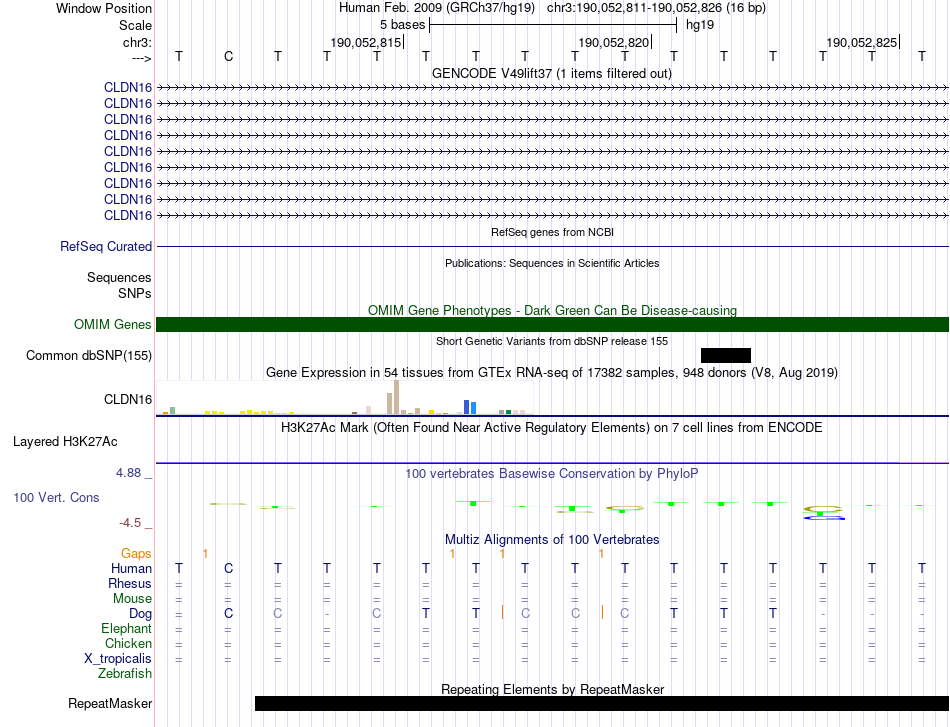Click the 190,052,815 coordinate marker
Image resolution: width=950 pixels, height=727 pixels.
tap(365, 42)
